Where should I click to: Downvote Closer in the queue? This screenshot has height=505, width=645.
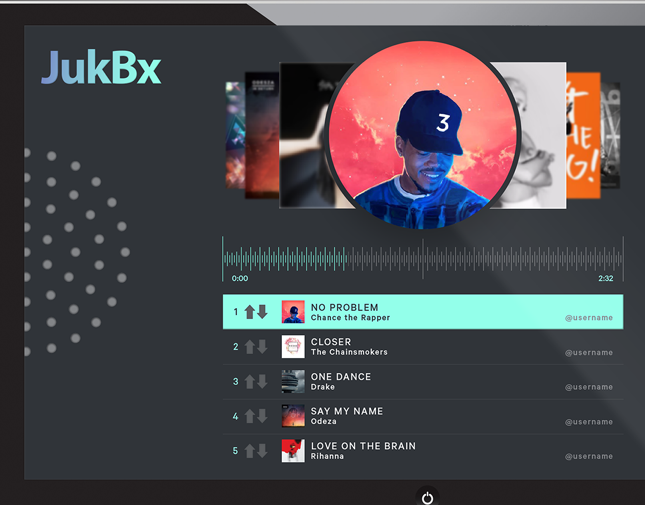[262, 347]
